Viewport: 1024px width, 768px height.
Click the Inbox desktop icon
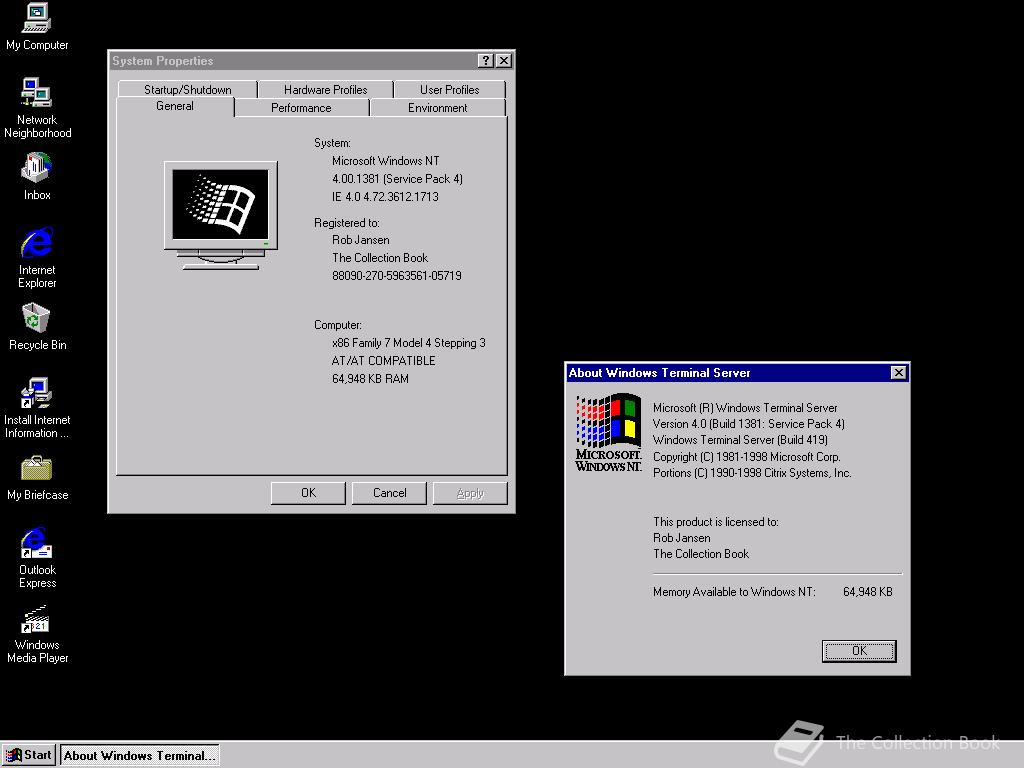coord(37,176)
